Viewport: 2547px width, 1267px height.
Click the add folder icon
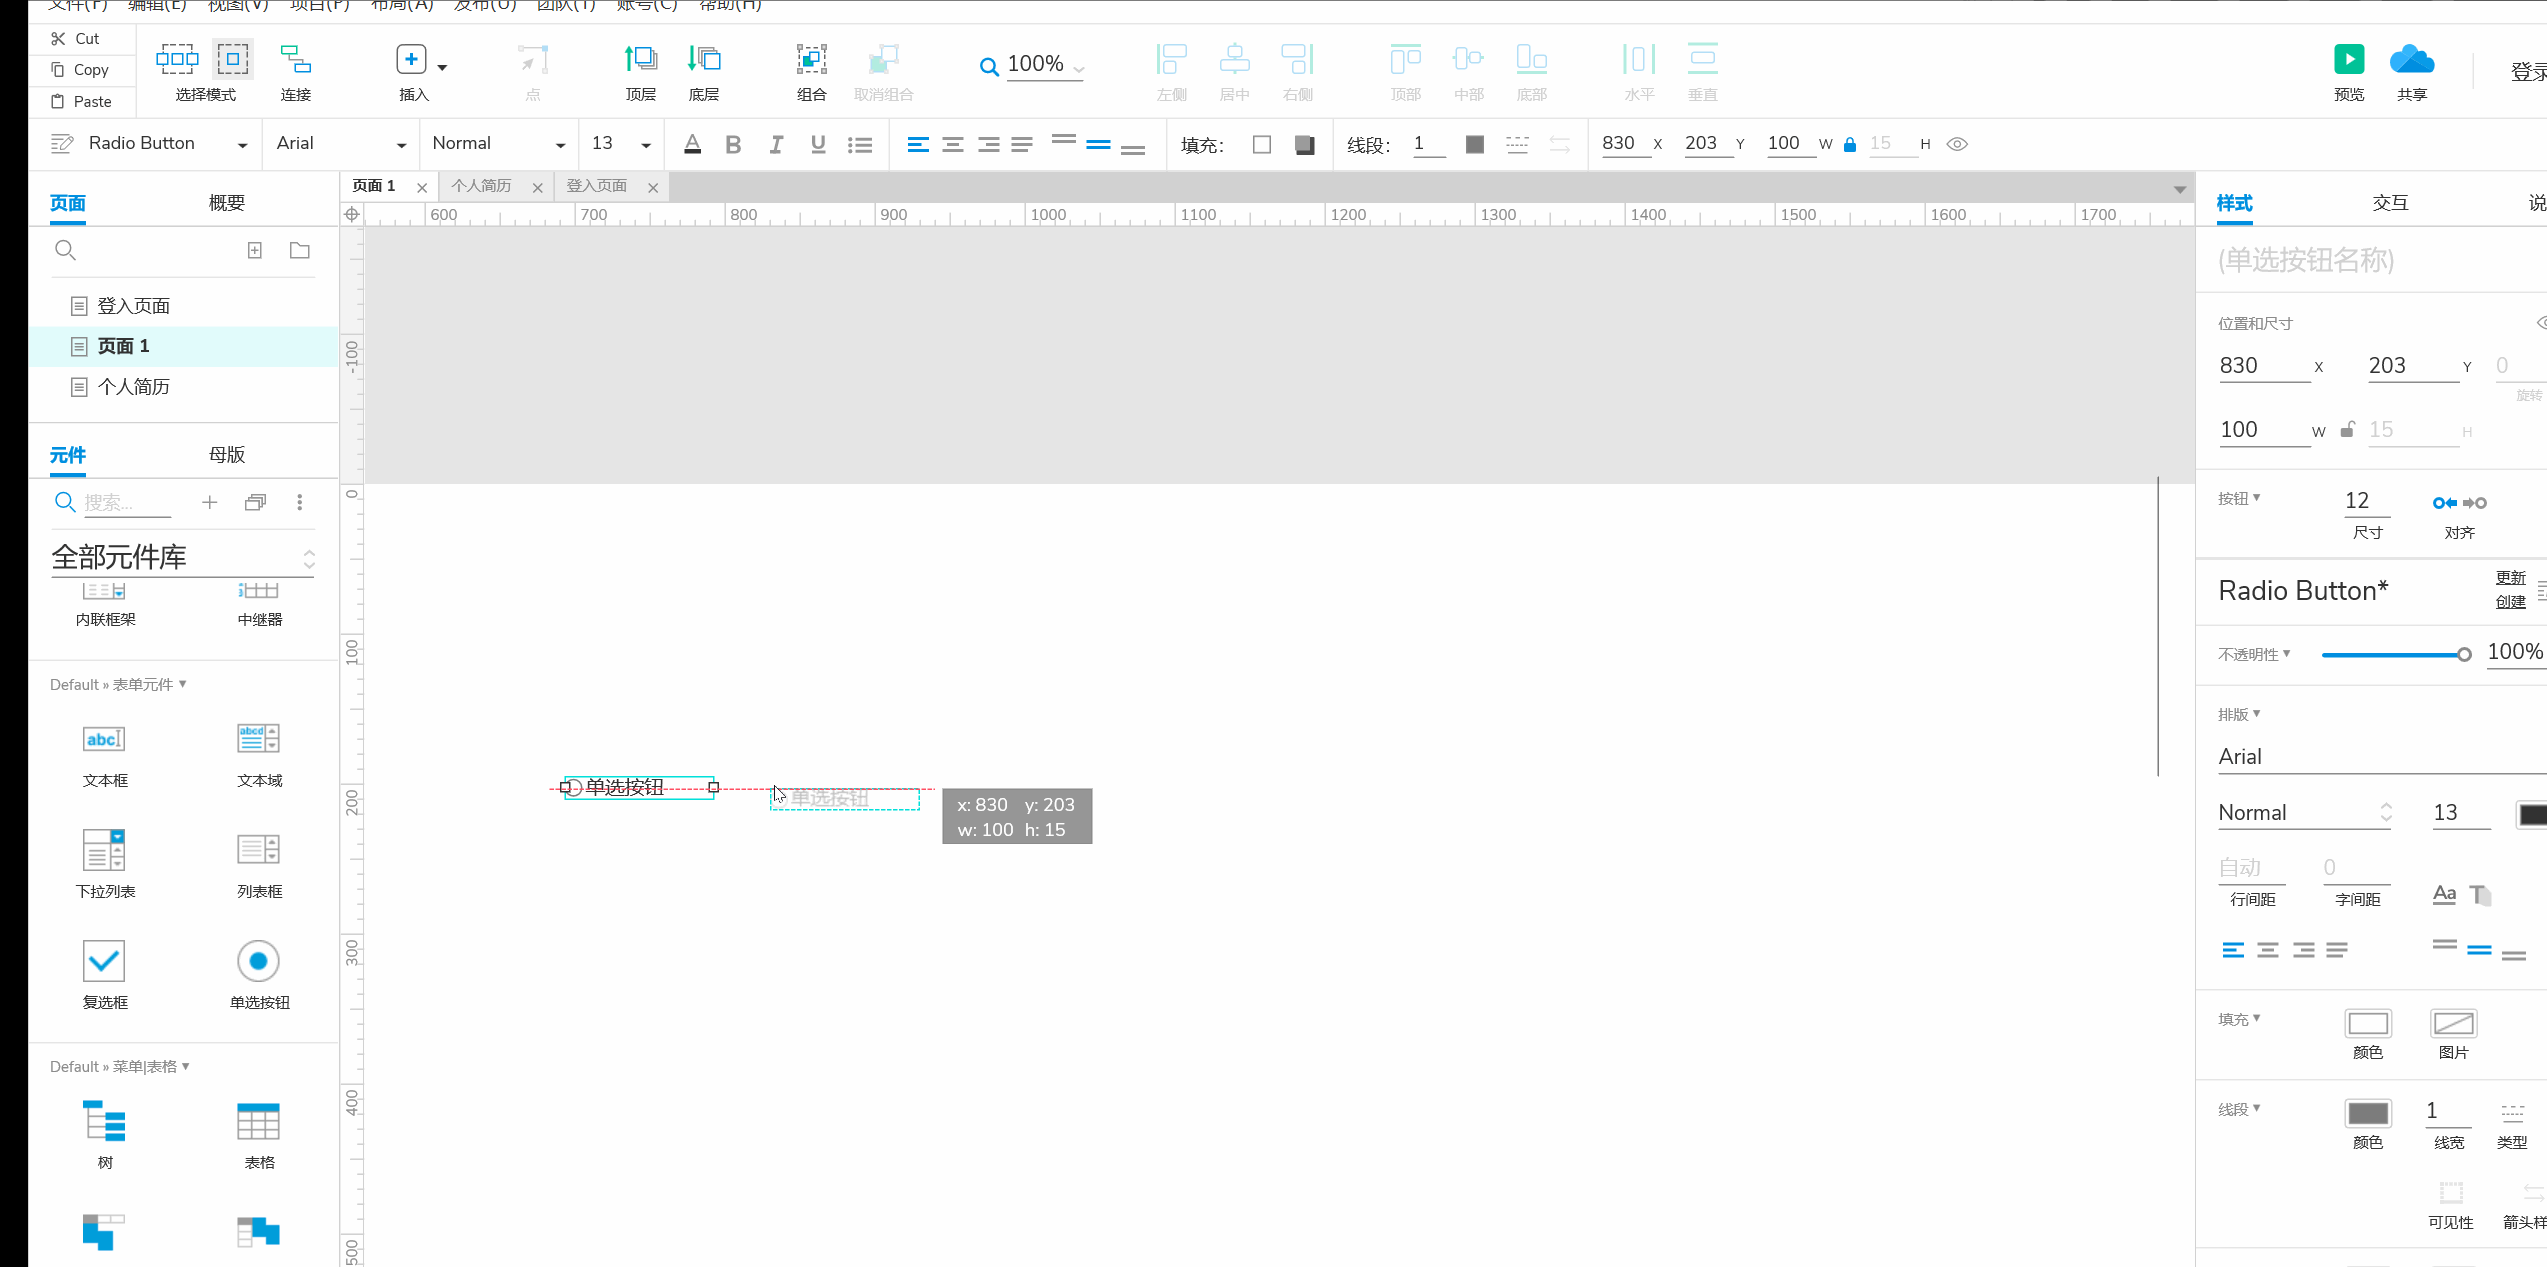click(x=300, y=250)
